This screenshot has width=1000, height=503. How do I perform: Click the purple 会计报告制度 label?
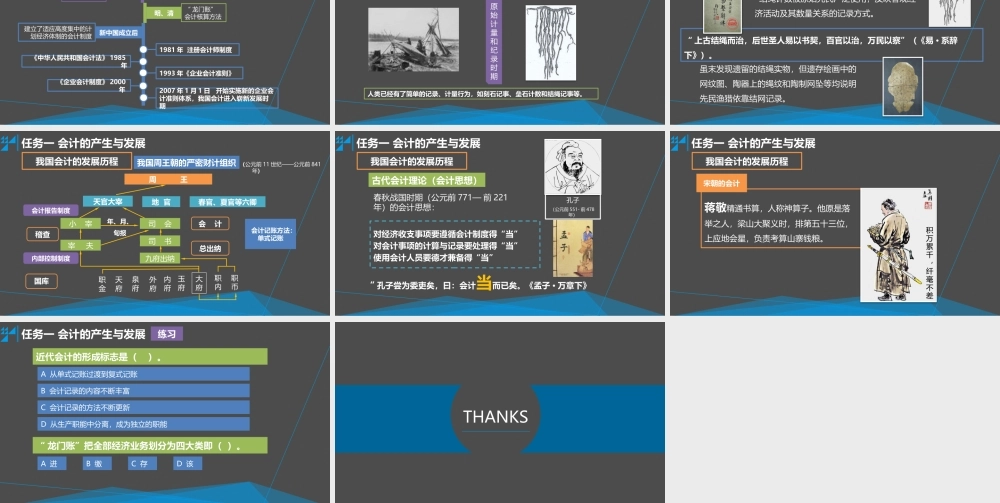click(51, 210)
